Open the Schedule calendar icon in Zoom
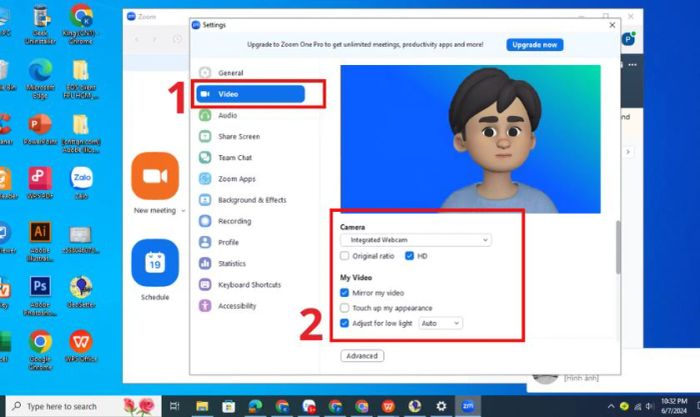 155,263
